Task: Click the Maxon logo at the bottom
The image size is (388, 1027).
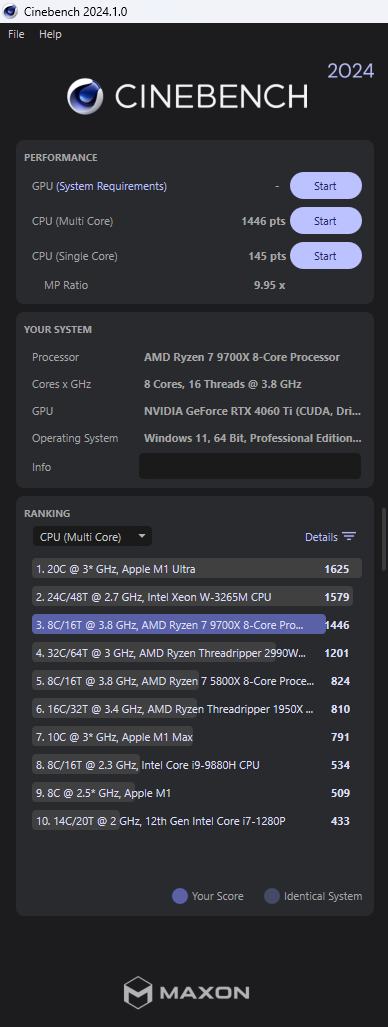Action: 187,992
